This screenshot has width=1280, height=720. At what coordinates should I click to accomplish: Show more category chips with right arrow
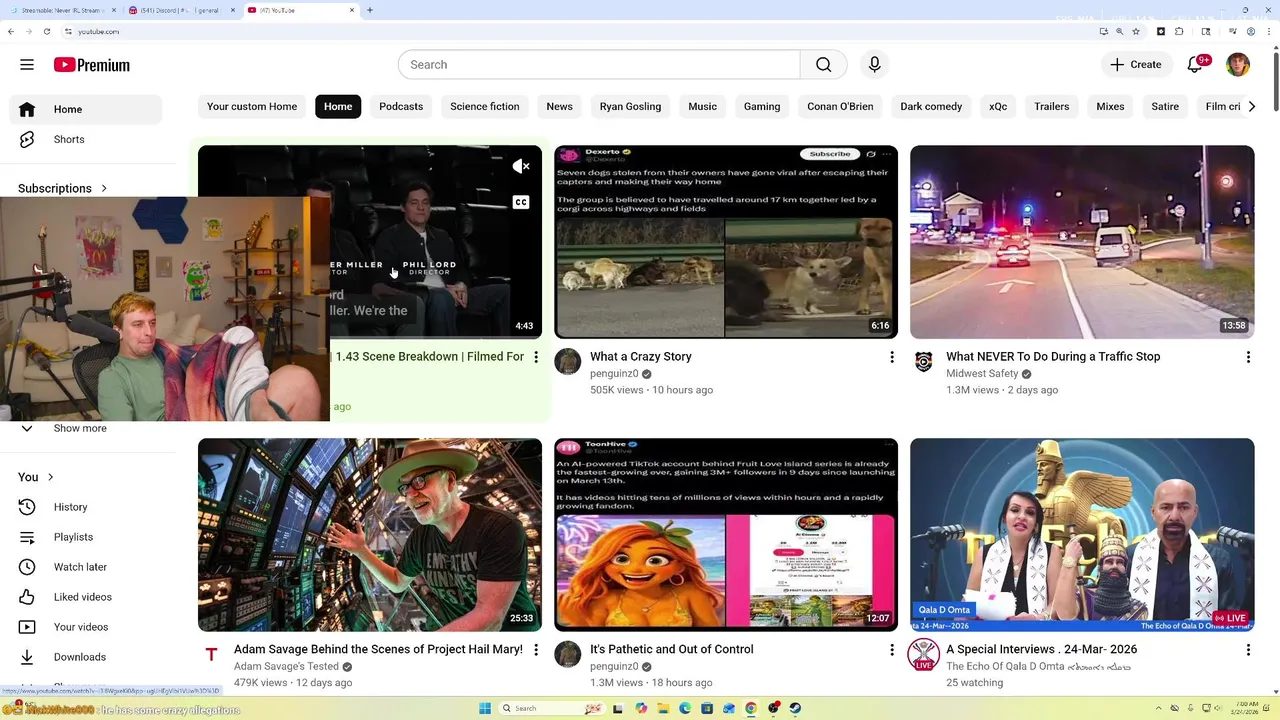(1251, 106)
